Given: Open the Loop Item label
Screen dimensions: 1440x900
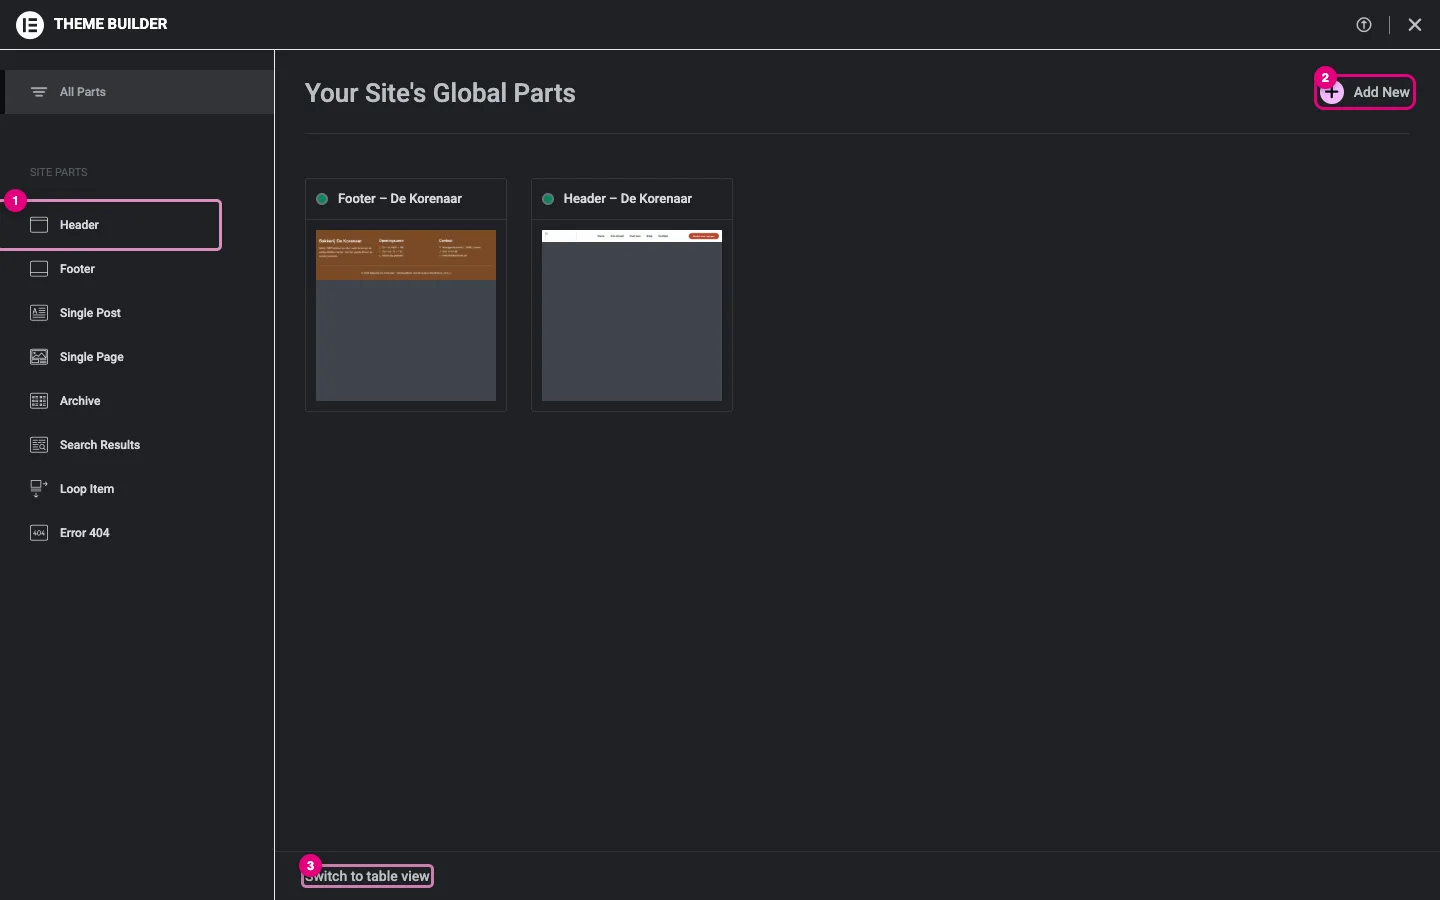Looking at the screenshot, I should pos(87,489).
